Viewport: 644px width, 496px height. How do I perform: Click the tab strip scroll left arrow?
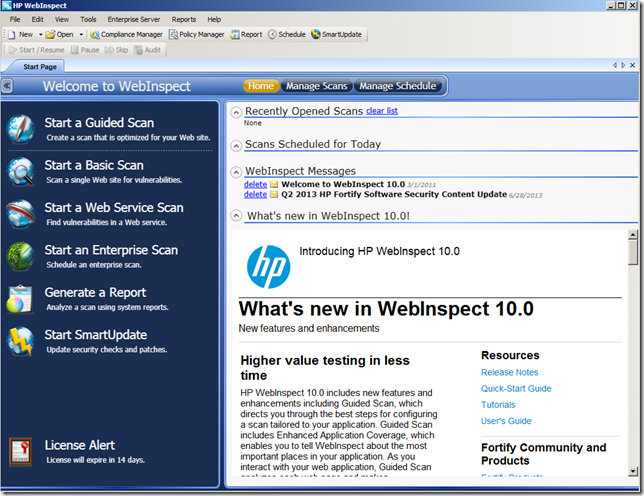point(615,65)
